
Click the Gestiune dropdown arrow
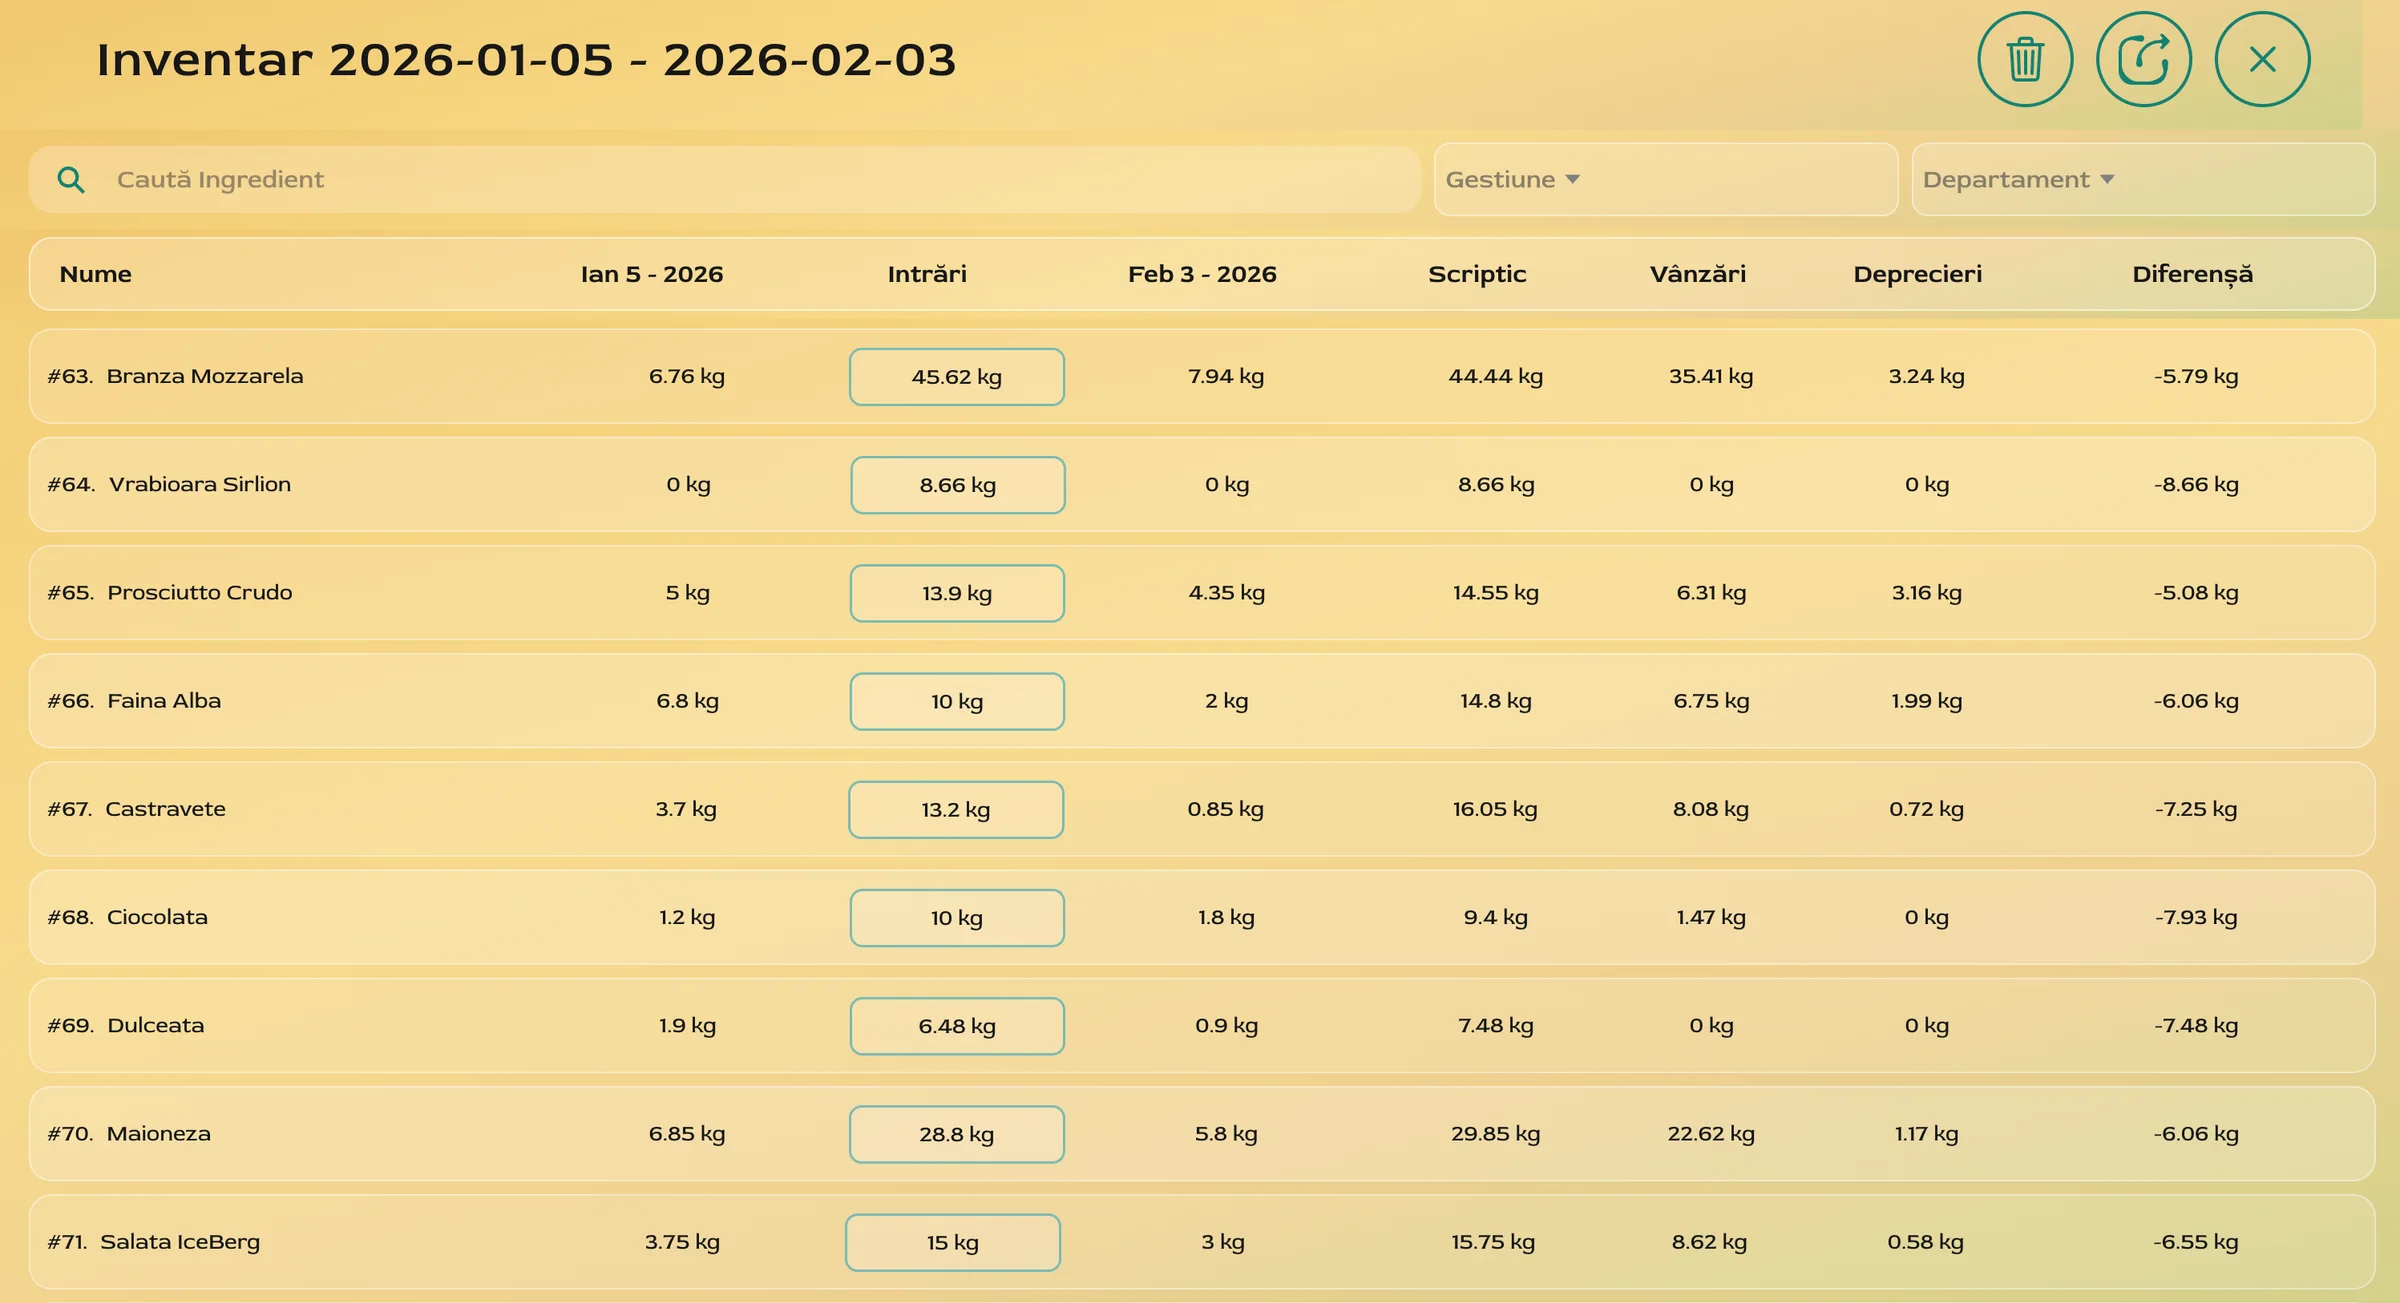(x=1572, y=180)
